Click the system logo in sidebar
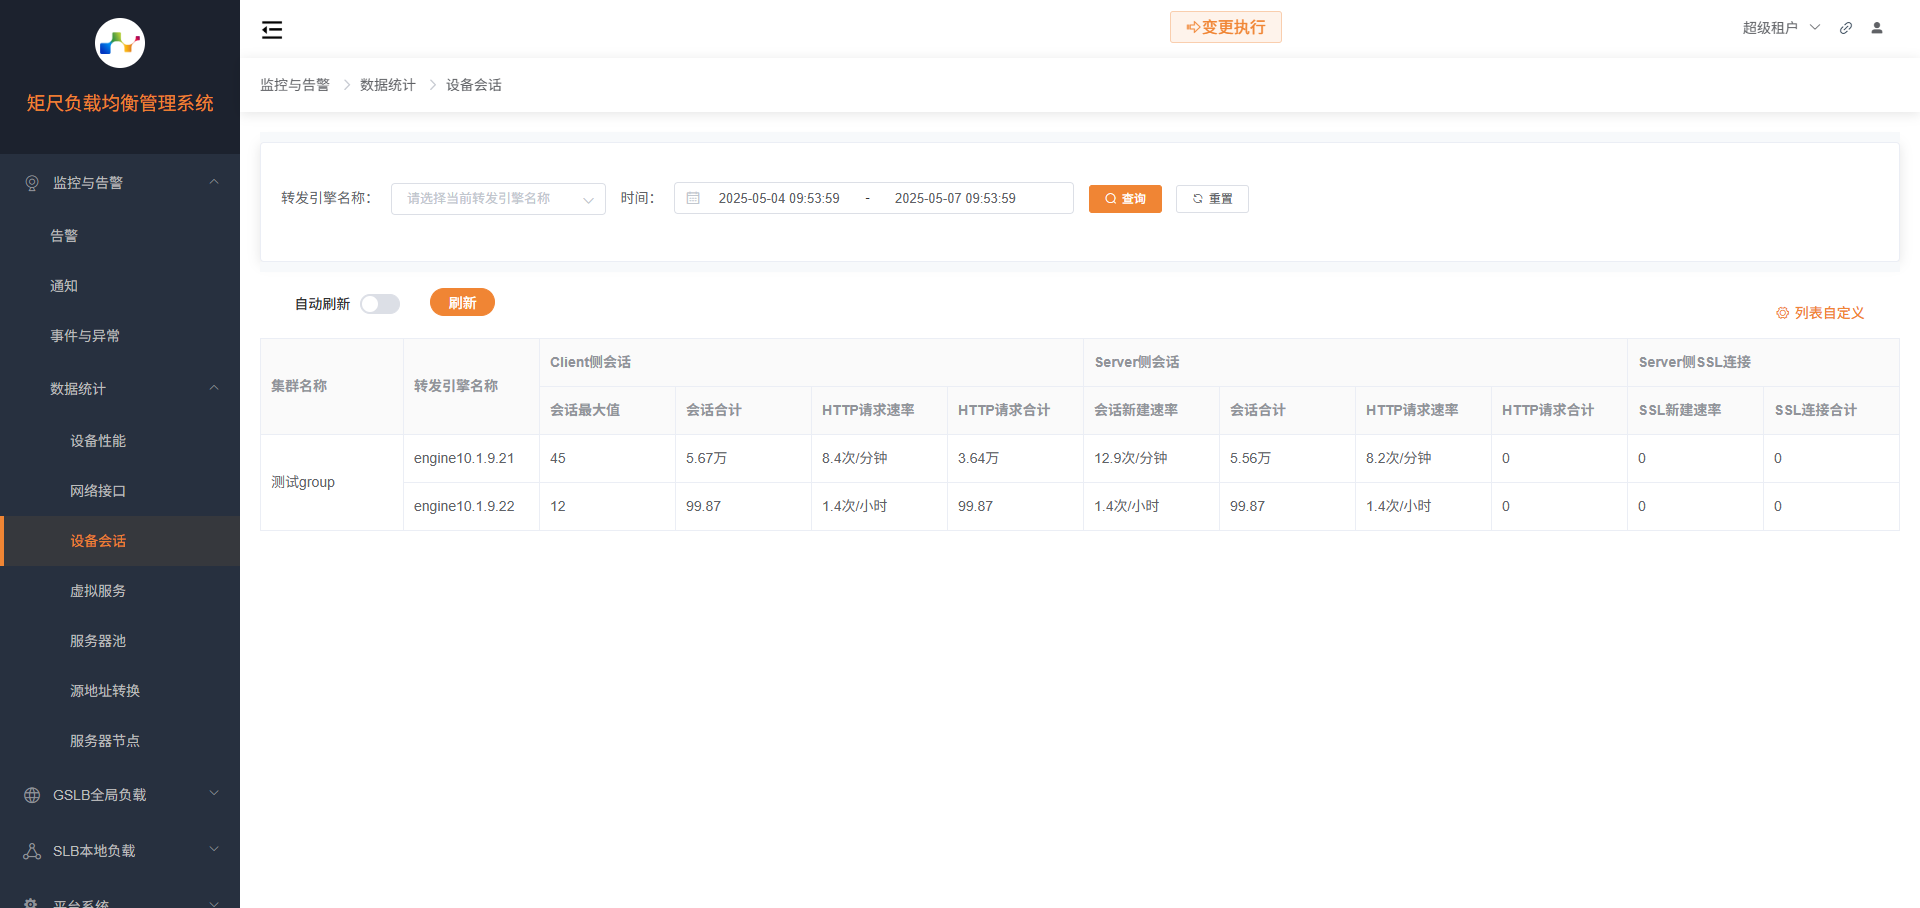This screenshot has width=1920, height=908. click(x=120, y=43)
